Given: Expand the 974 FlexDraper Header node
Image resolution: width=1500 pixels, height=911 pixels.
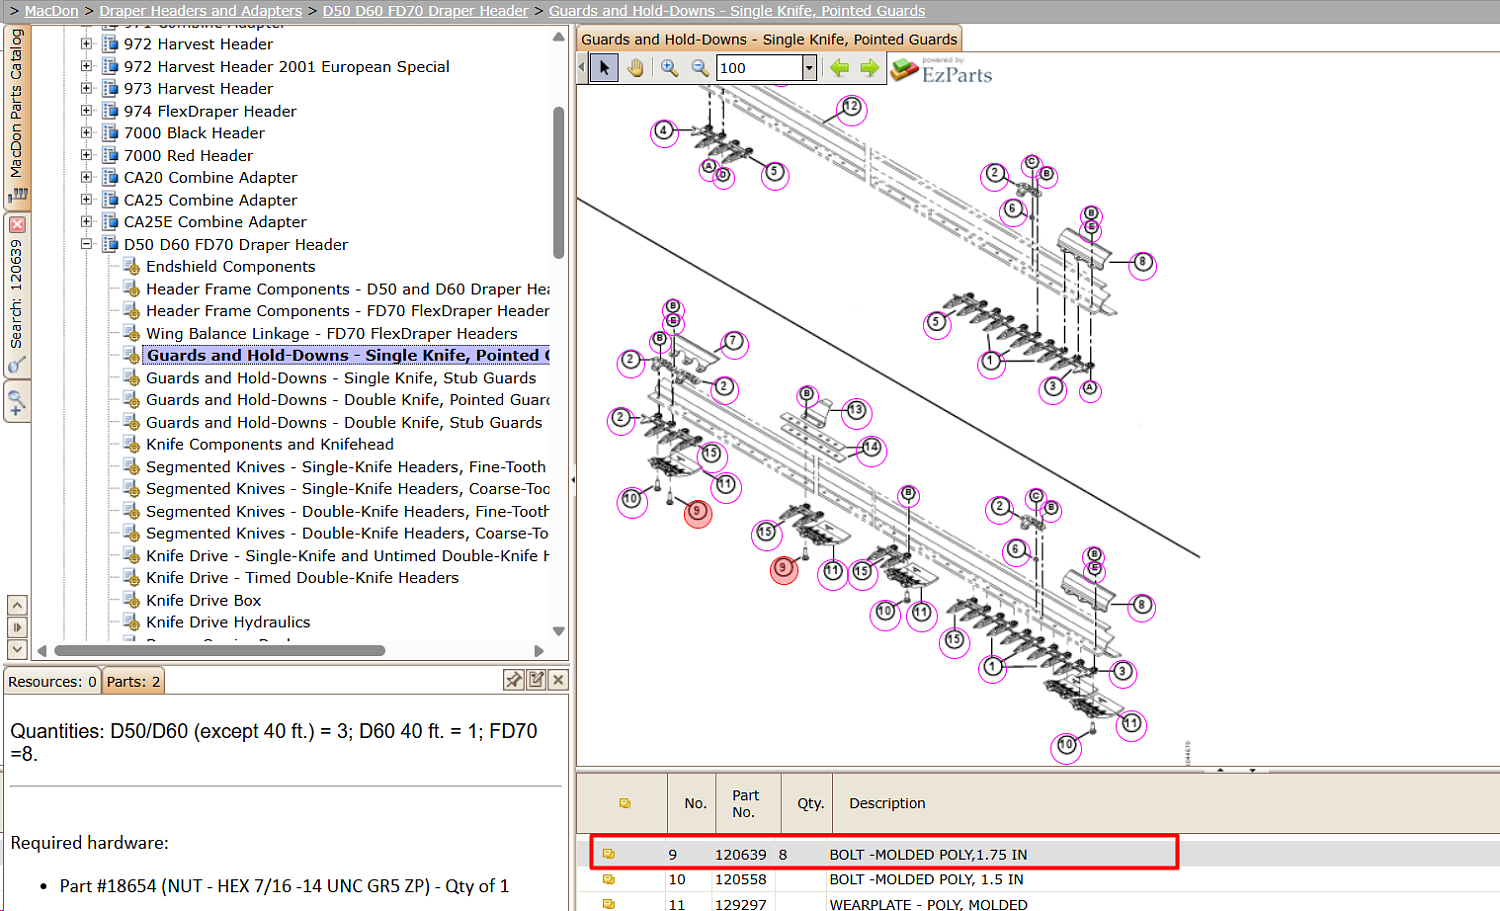Looking at the screenshot, I should pos(87,111).
